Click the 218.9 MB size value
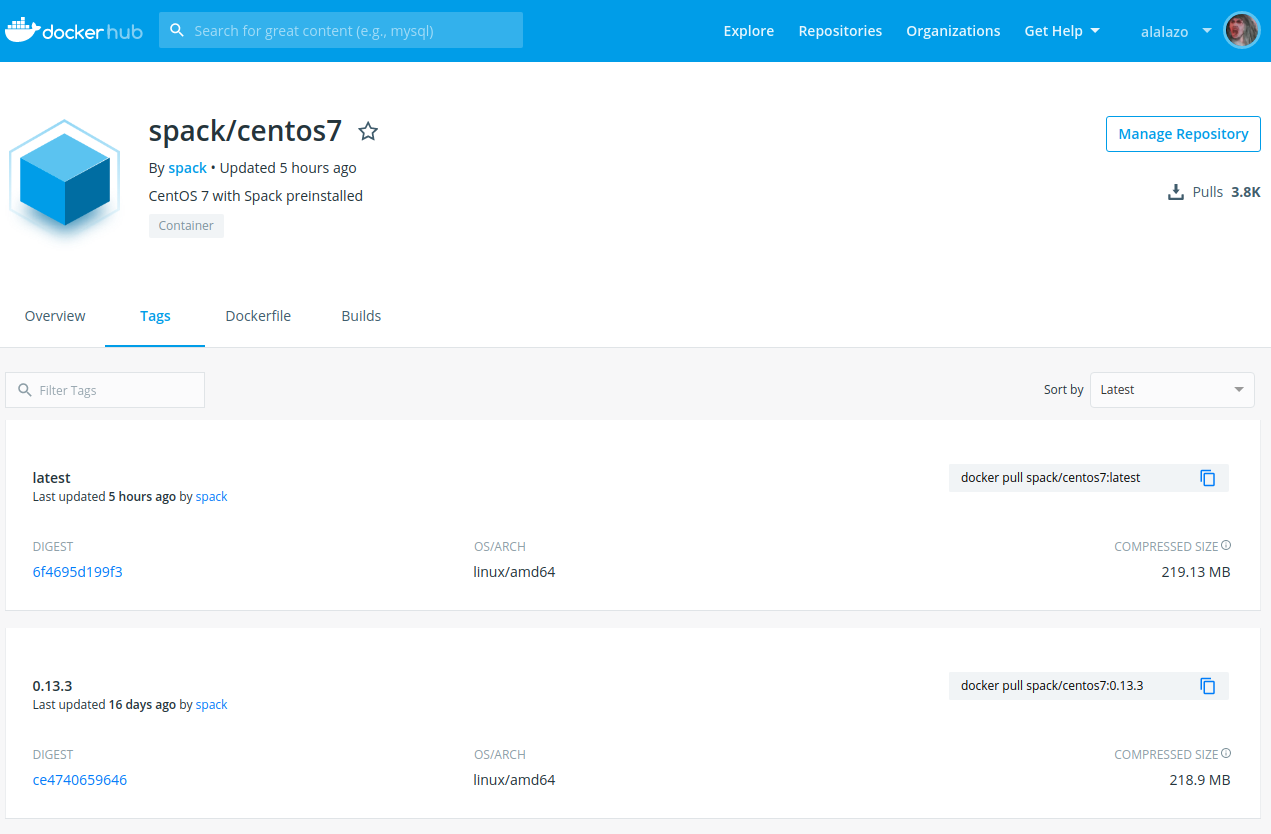 1200,780
